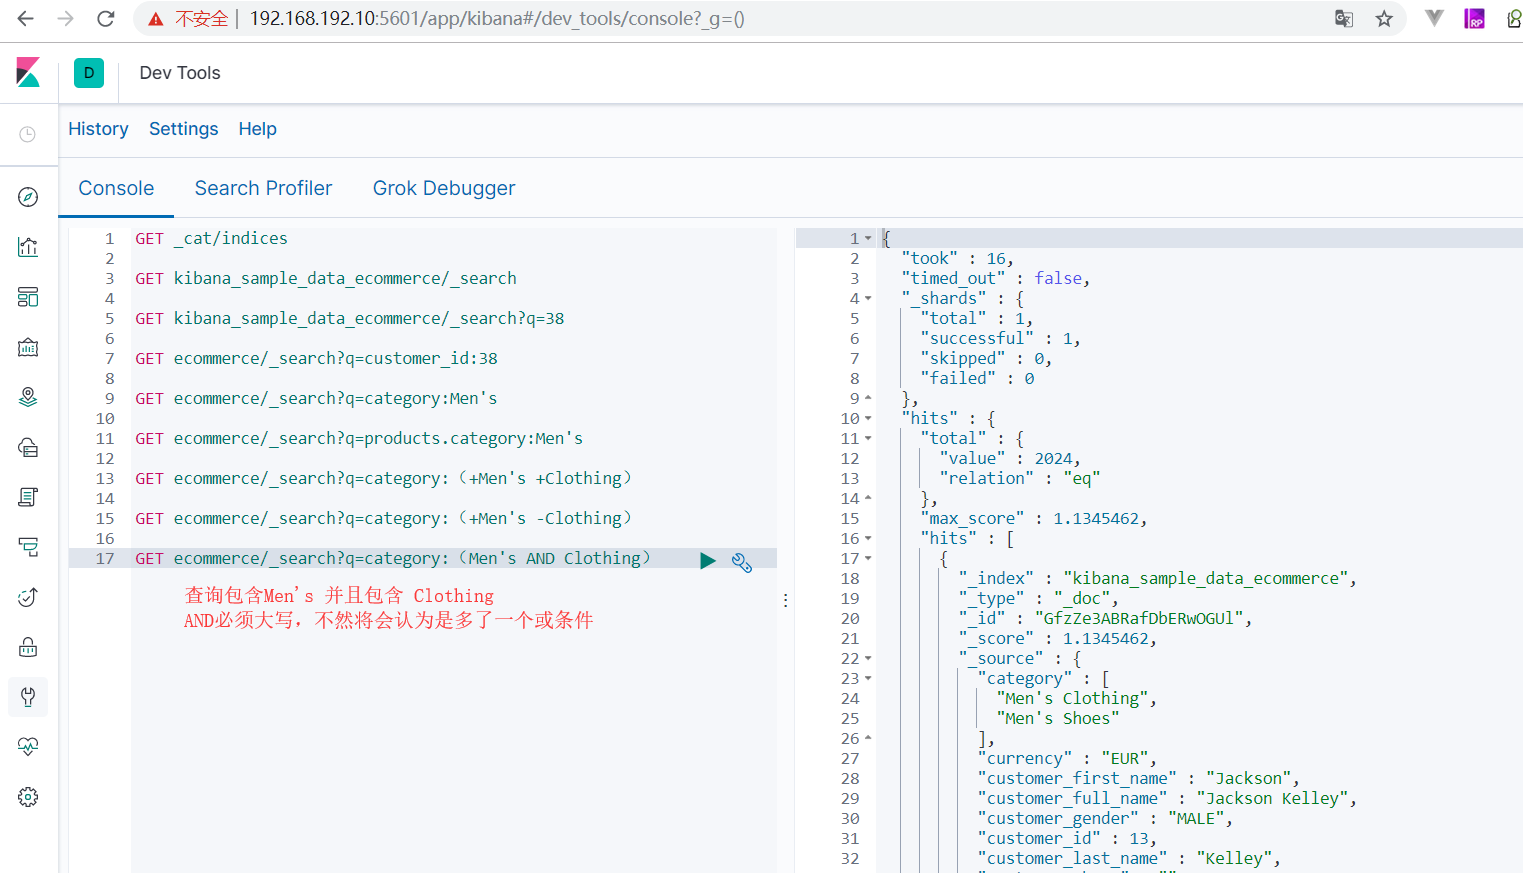Open Machine Learning icon in sidebar
Image resolution: width=1523 pixels, height=873 pixels.
pos(28,447)
